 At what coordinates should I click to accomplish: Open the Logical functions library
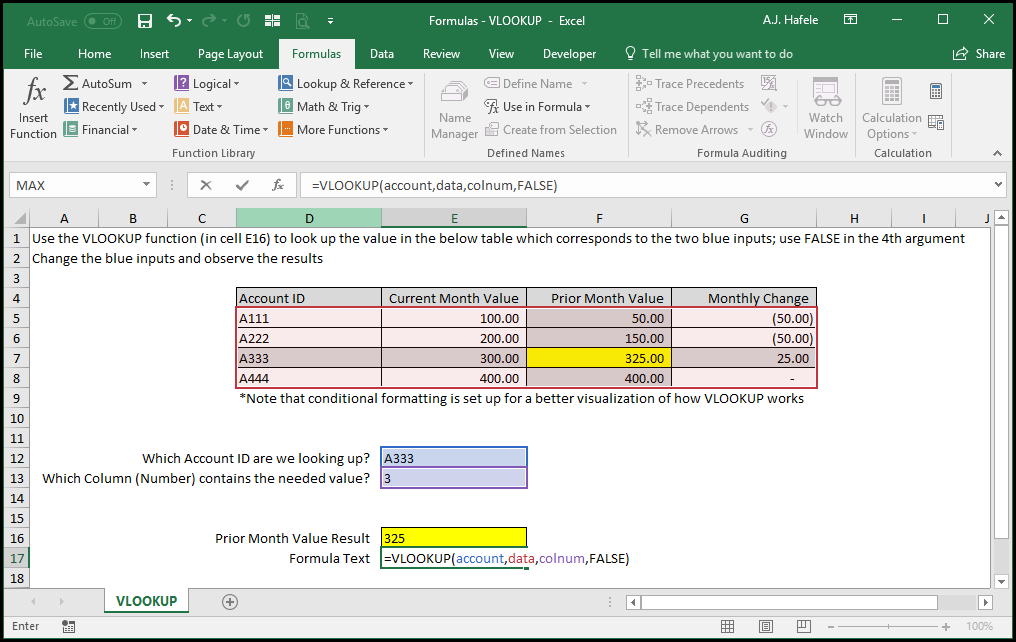tap(207, 84)
